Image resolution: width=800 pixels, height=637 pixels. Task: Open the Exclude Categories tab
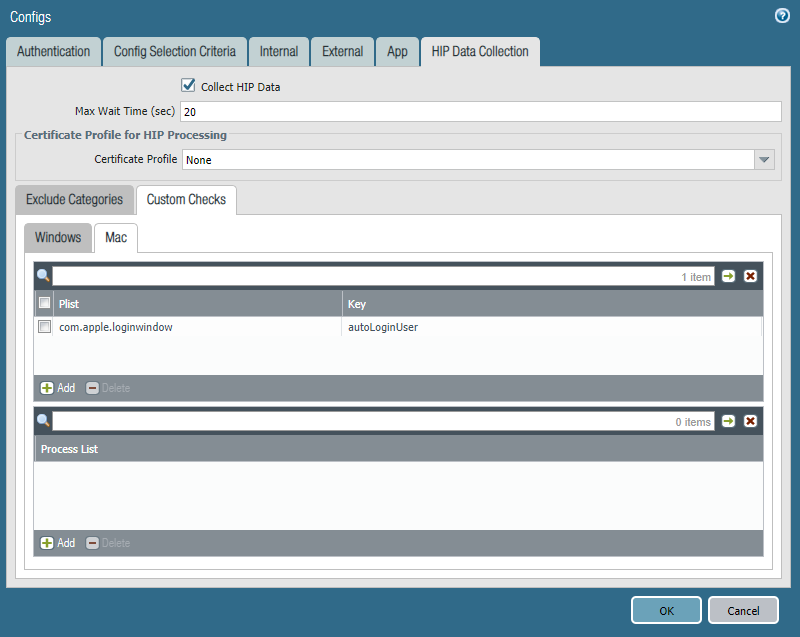tap(74, 199)
